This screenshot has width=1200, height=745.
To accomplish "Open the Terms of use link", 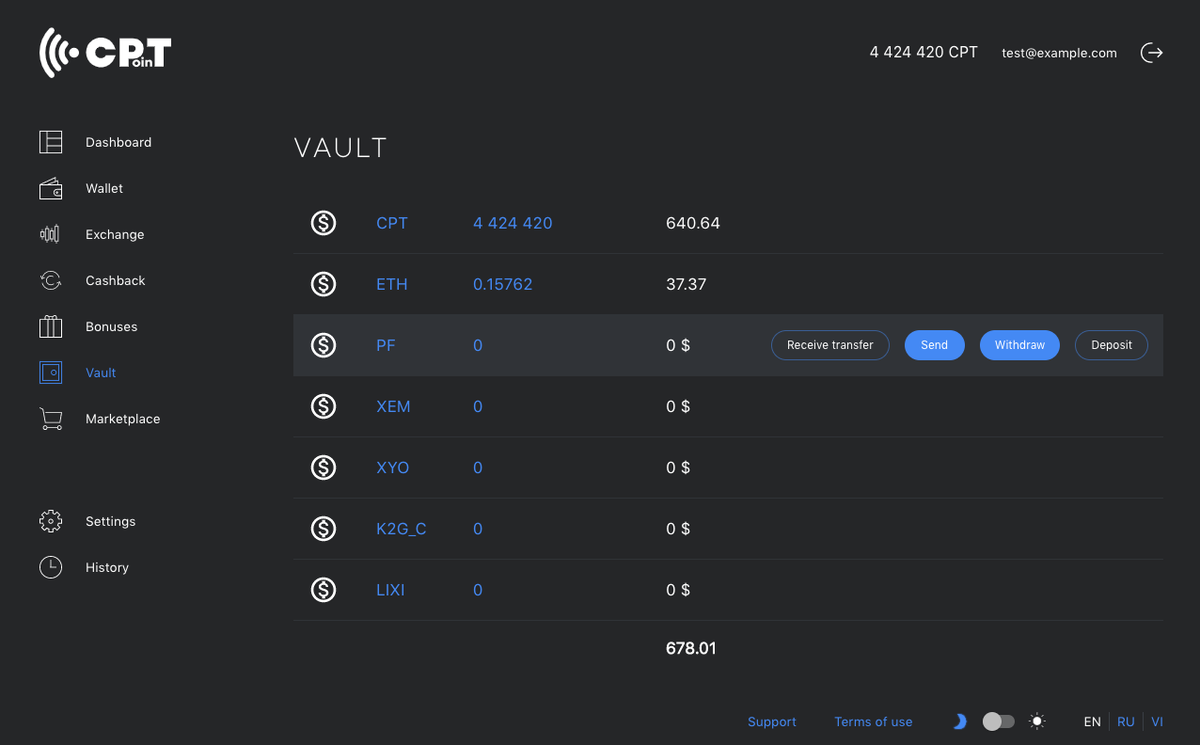I will [x=874, y=721].
